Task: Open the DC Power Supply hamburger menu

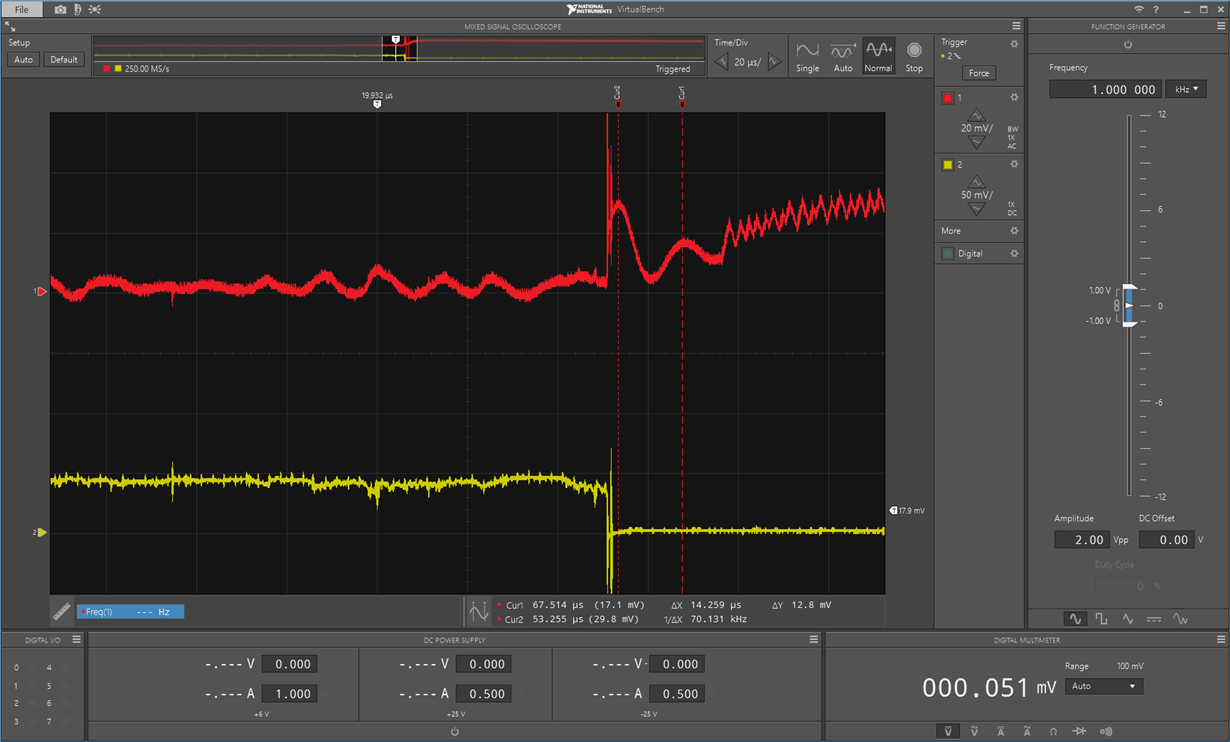Action: [814, 640]
